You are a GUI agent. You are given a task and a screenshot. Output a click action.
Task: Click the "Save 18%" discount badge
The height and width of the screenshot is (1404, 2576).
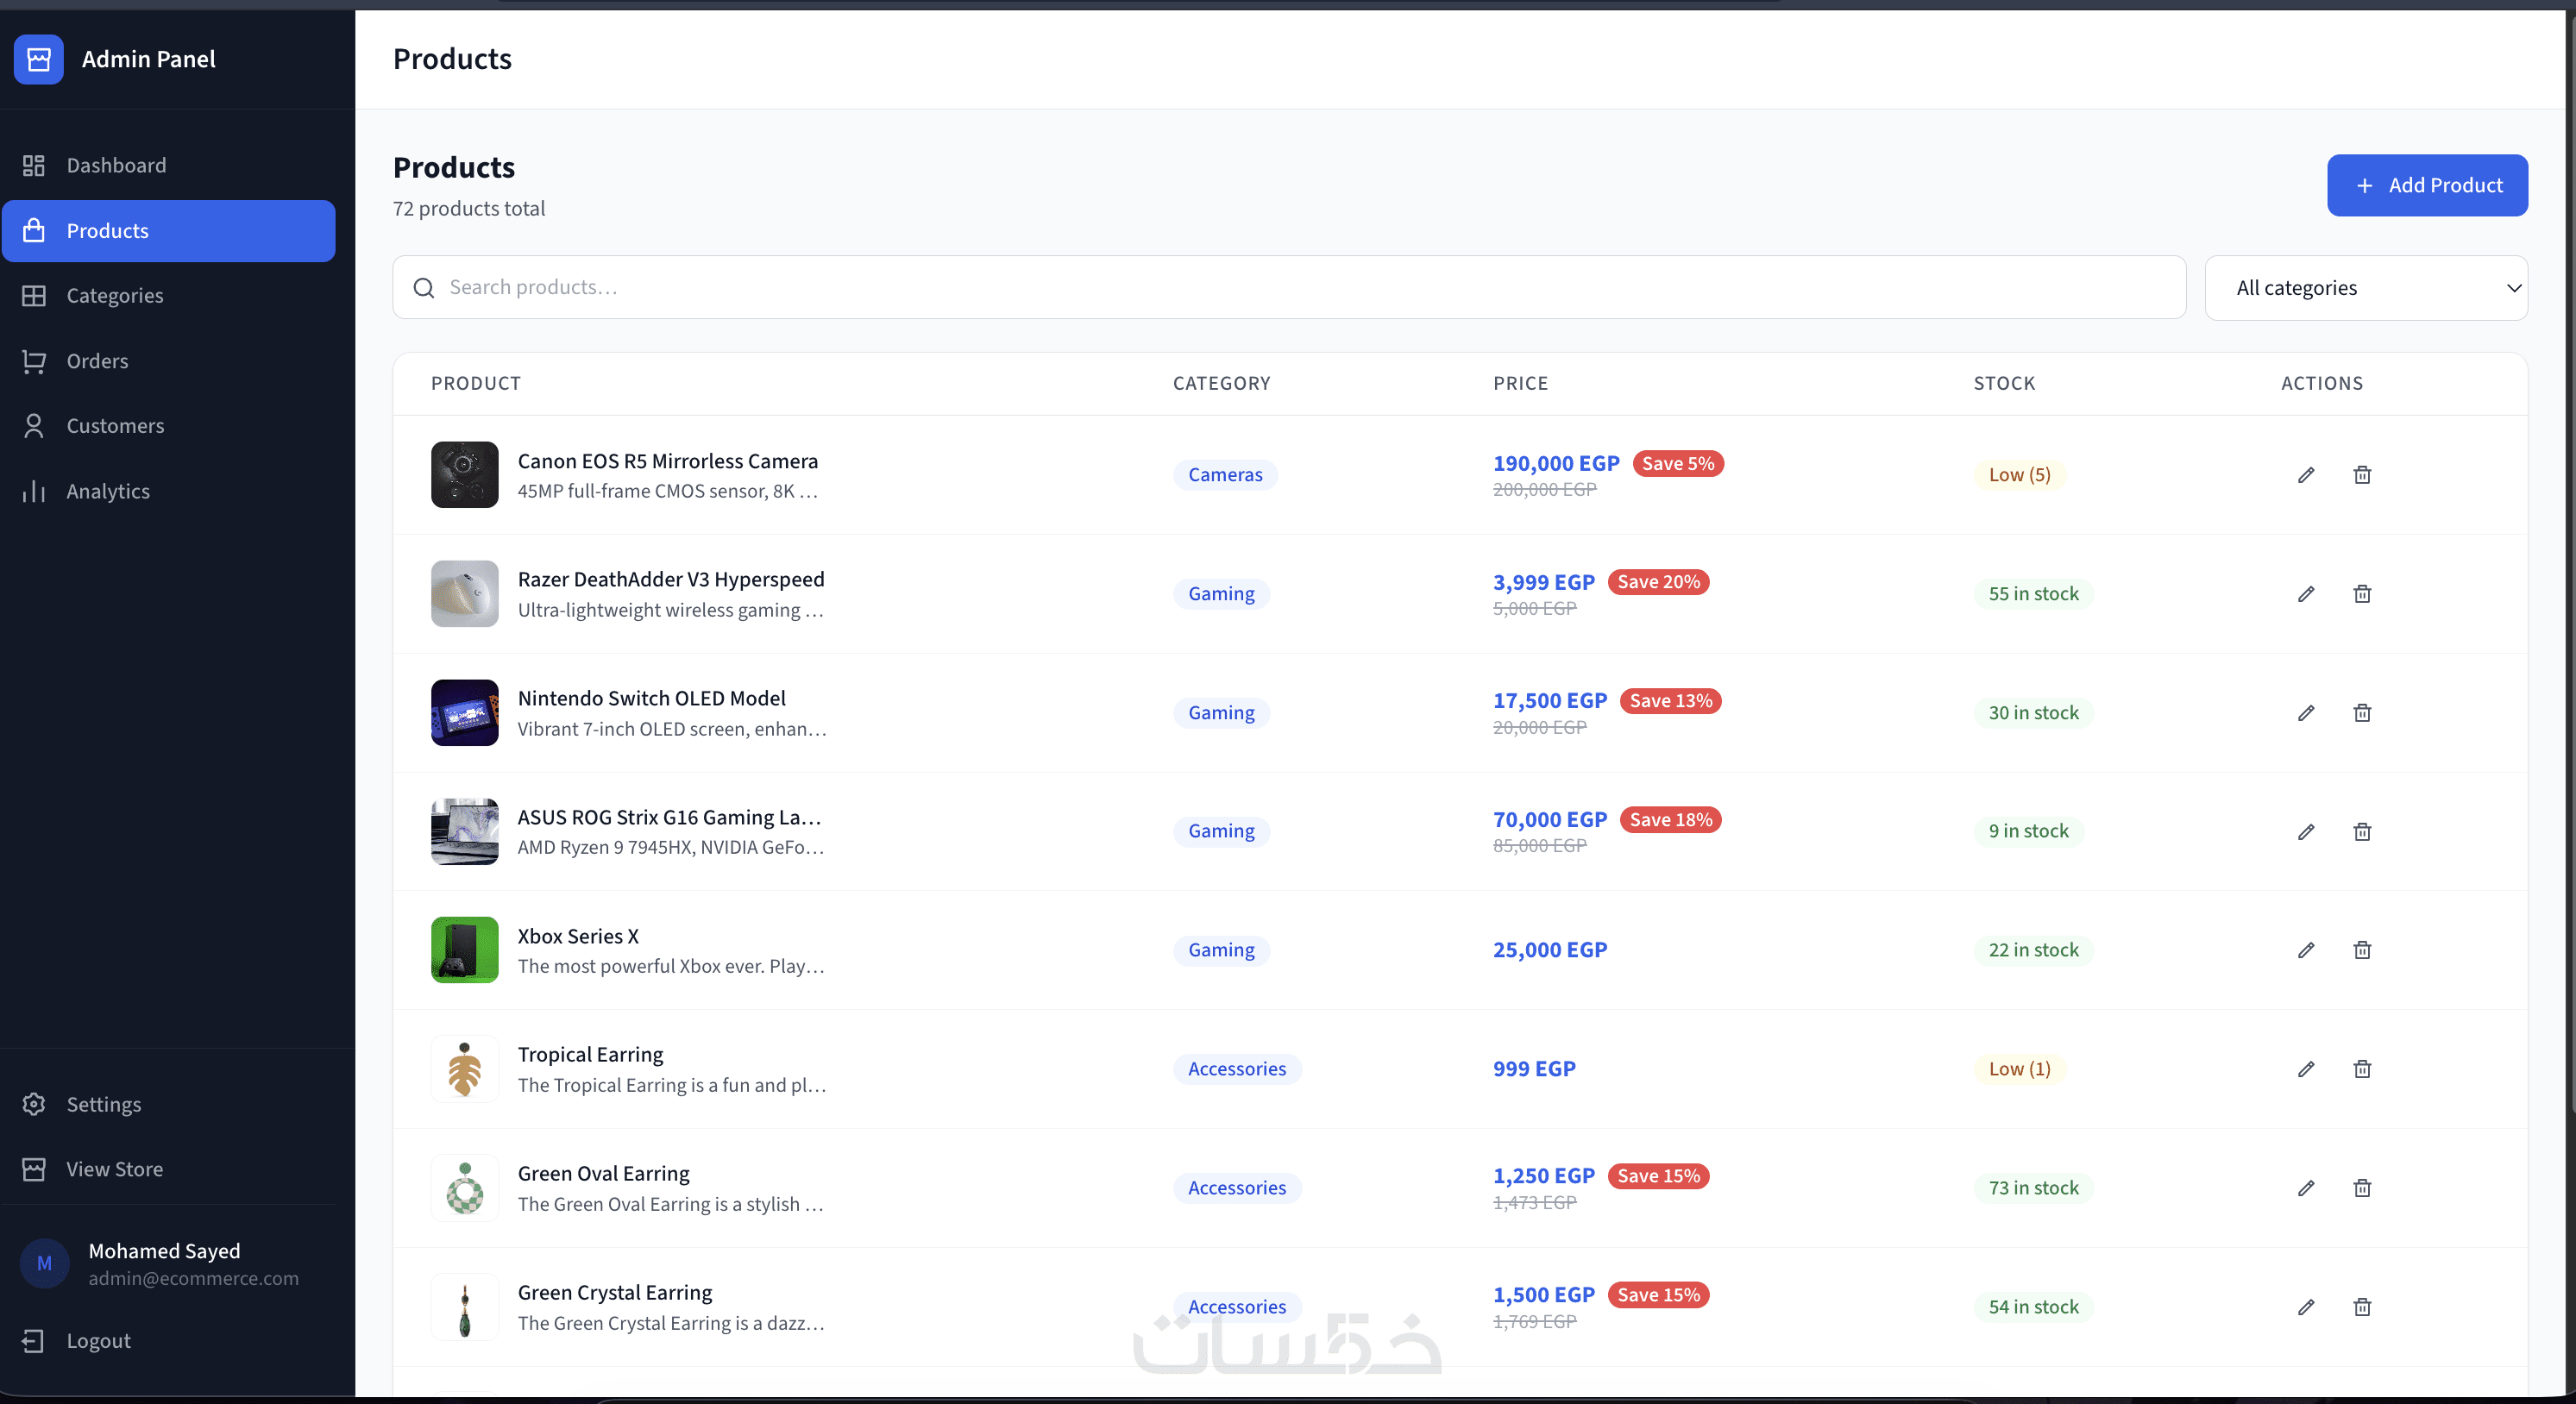(x=1671, y=820)
